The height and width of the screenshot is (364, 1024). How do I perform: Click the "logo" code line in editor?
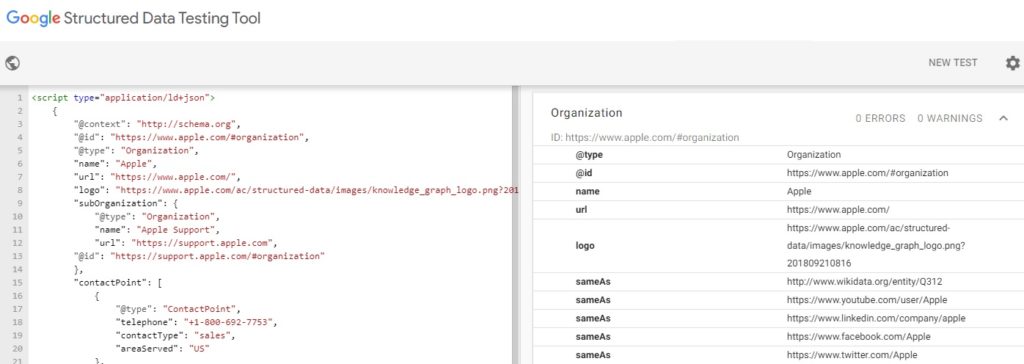click(x=296, y=190)
